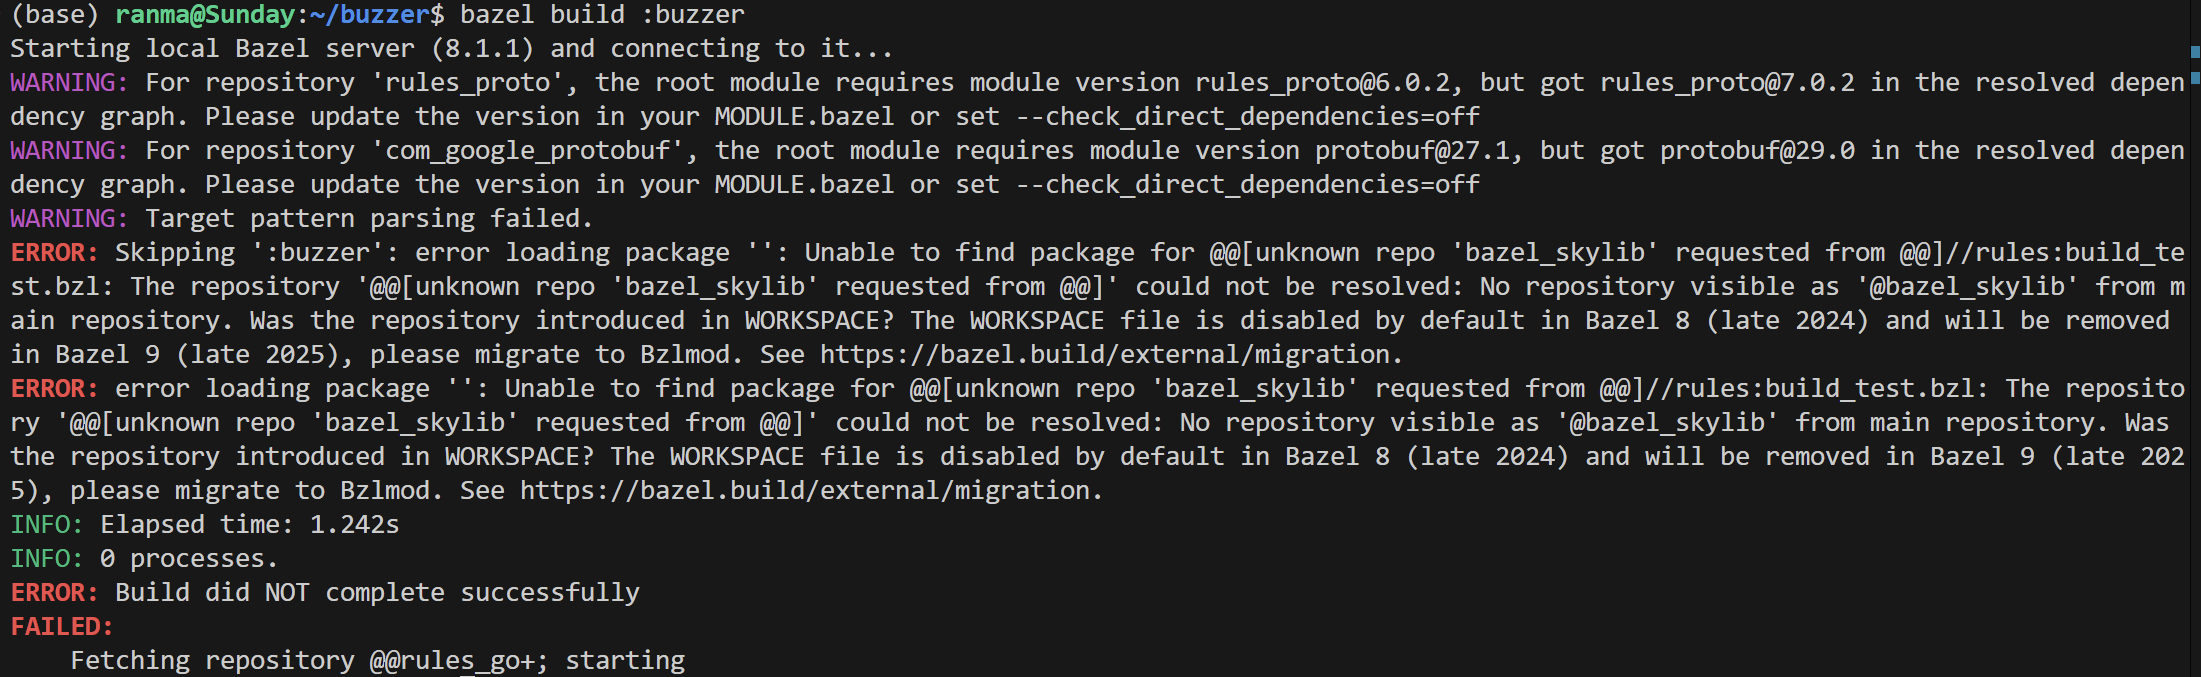Click the ranma@Sunday user prompt
This screenshot has width=2201, height=677.
click(x=205, y=15)
